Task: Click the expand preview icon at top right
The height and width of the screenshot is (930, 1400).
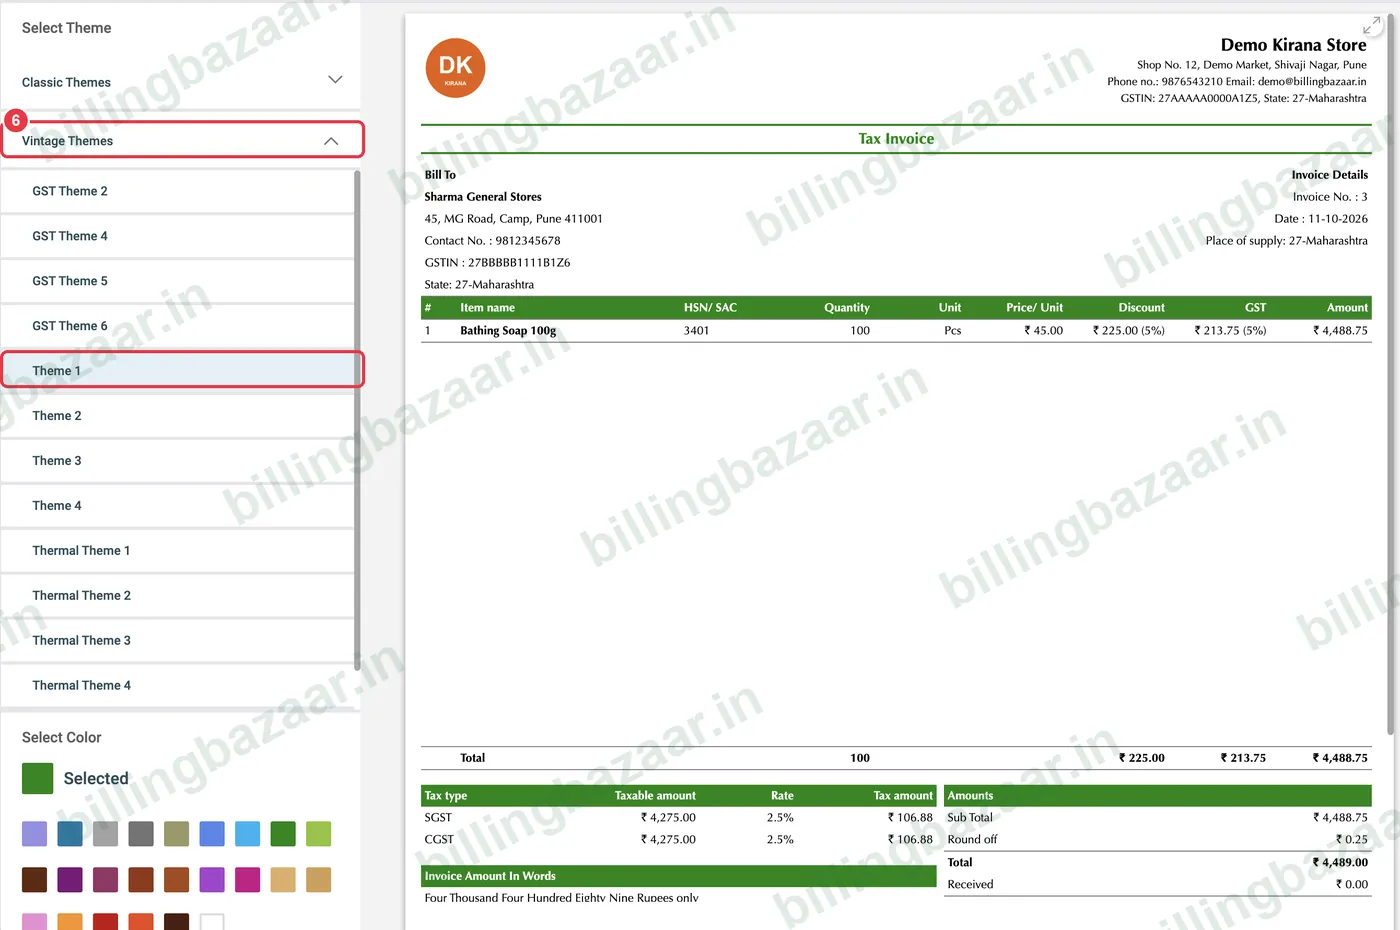Action: tap(1371, 26)
